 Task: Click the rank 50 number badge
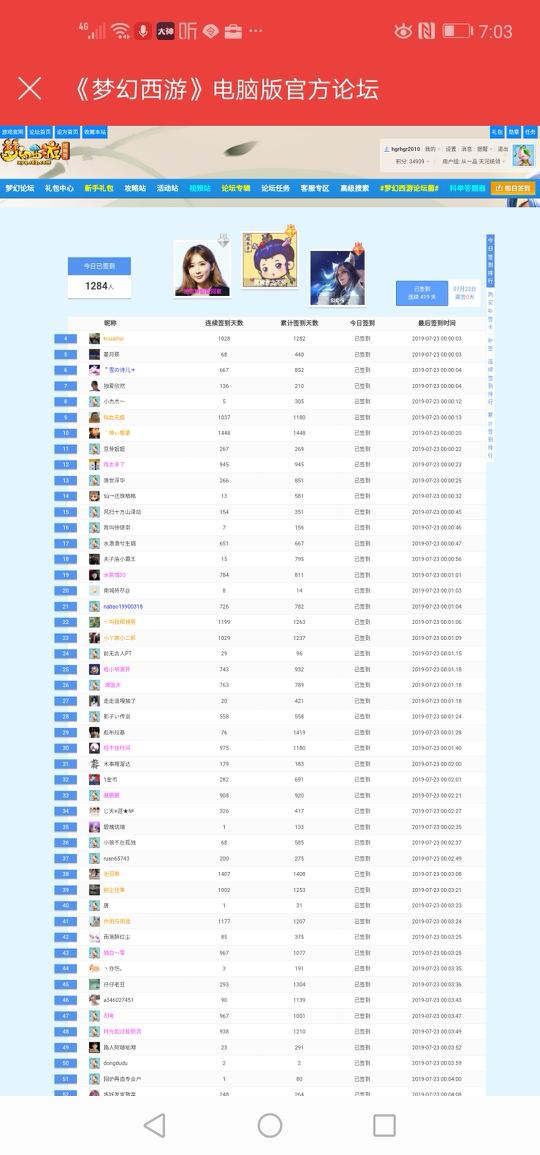66,1063
